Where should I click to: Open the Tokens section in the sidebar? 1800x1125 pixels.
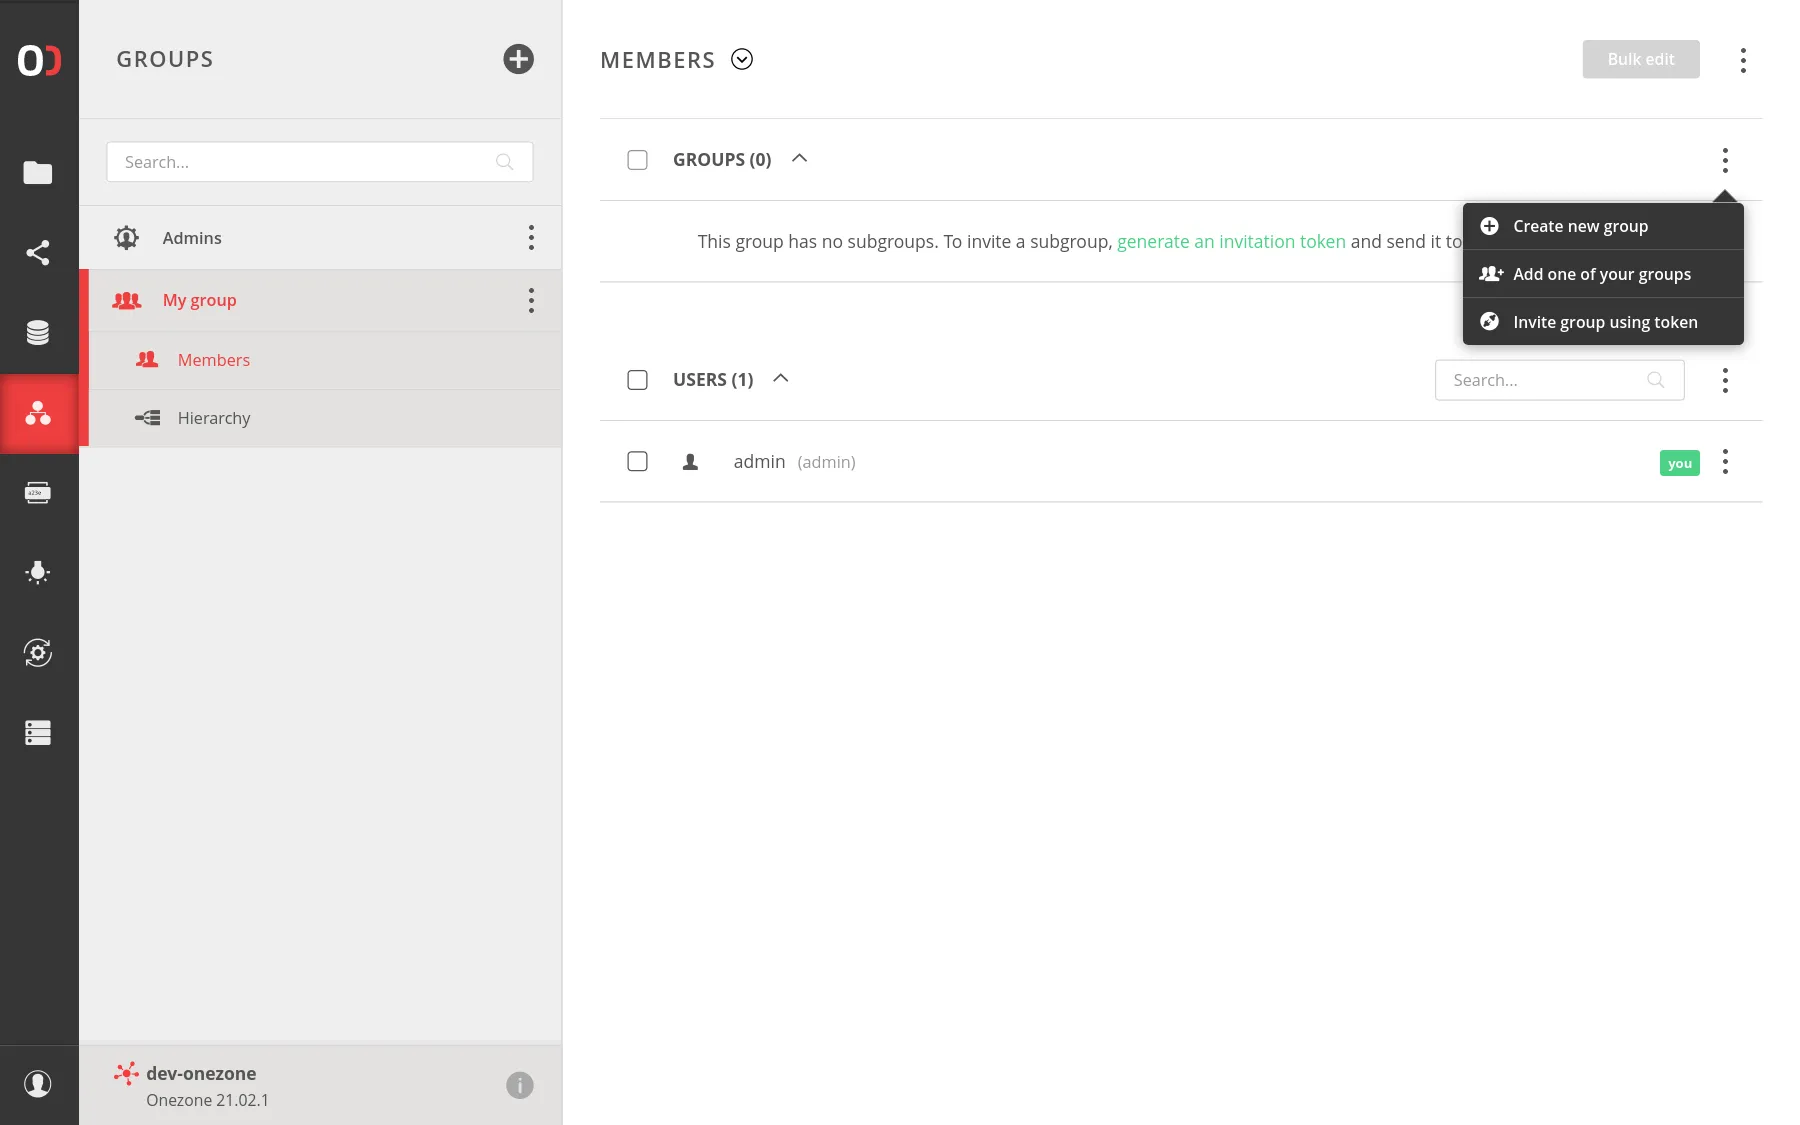[38, 491]
